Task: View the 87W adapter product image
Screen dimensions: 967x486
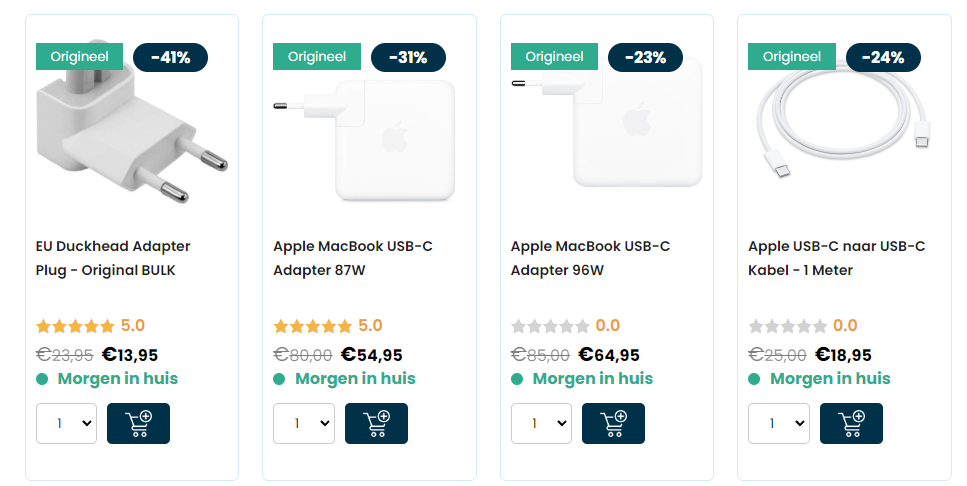Action: pos(365,140)
